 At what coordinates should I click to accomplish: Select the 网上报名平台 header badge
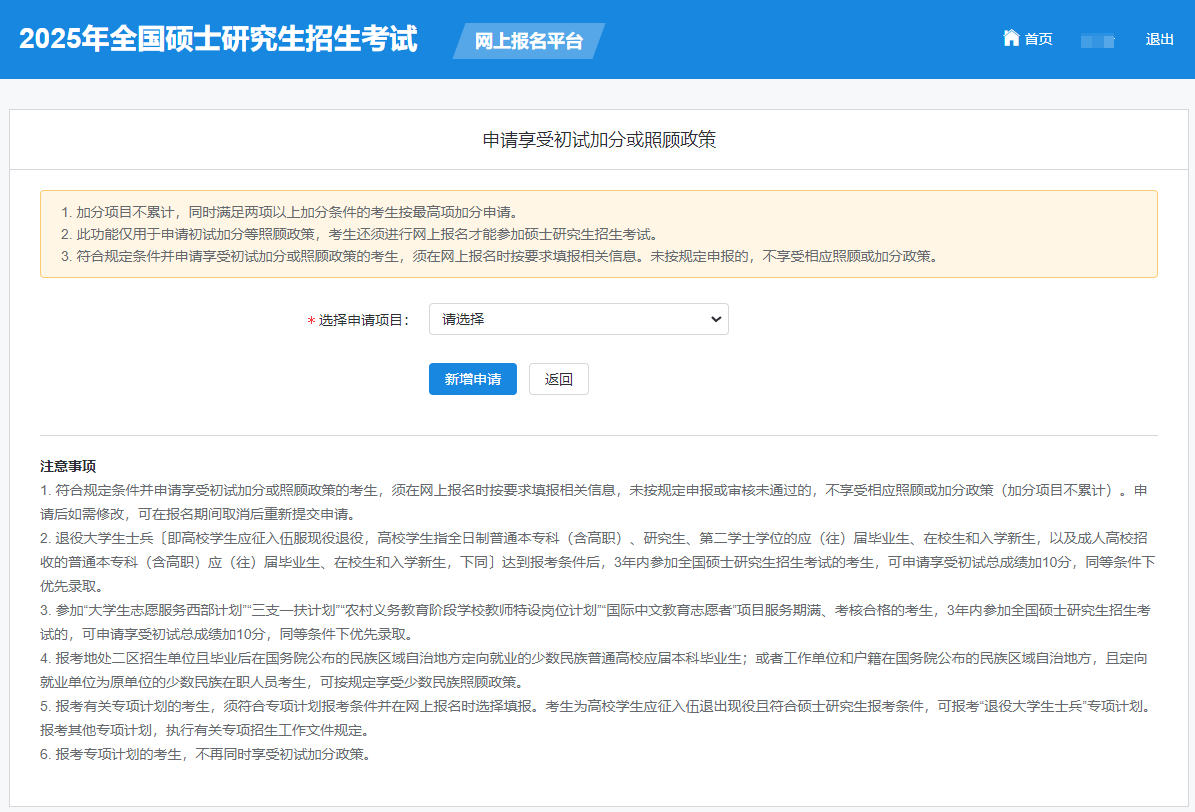tap(528, 41)
